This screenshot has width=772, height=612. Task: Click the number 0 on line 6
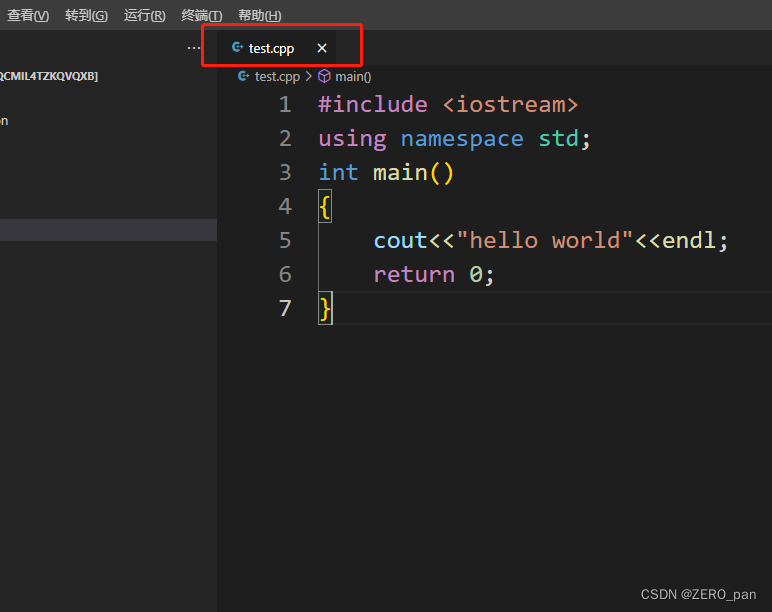click(x=476, y=274)
